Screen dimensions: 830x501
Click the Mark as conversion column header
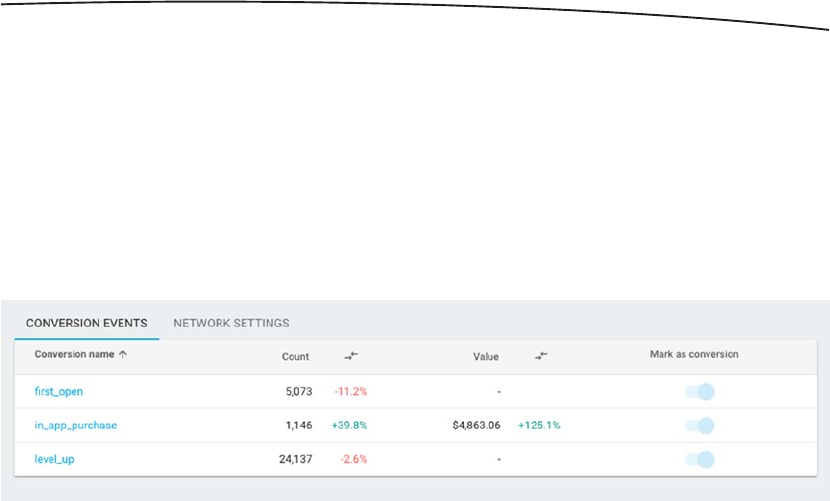pos(694,355)
